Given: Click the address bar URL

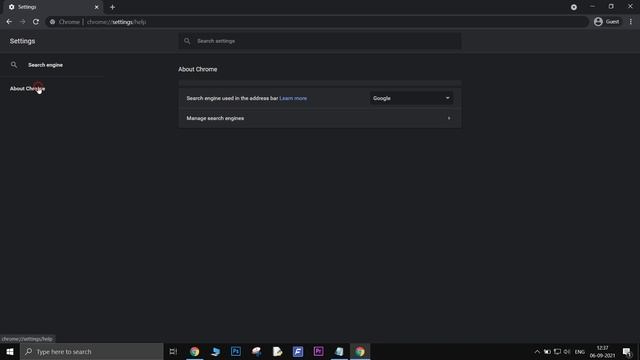Looking at the screenshot, I should [116, 22].
